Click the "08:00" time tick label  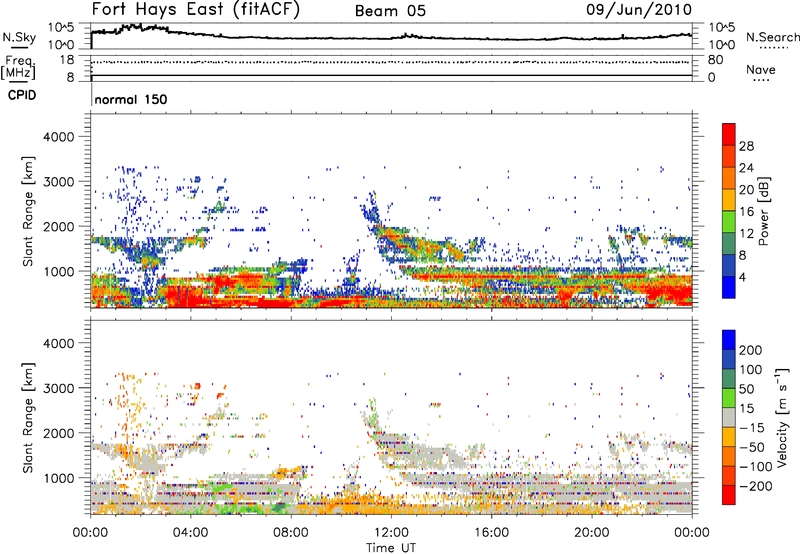pos(291,533)
